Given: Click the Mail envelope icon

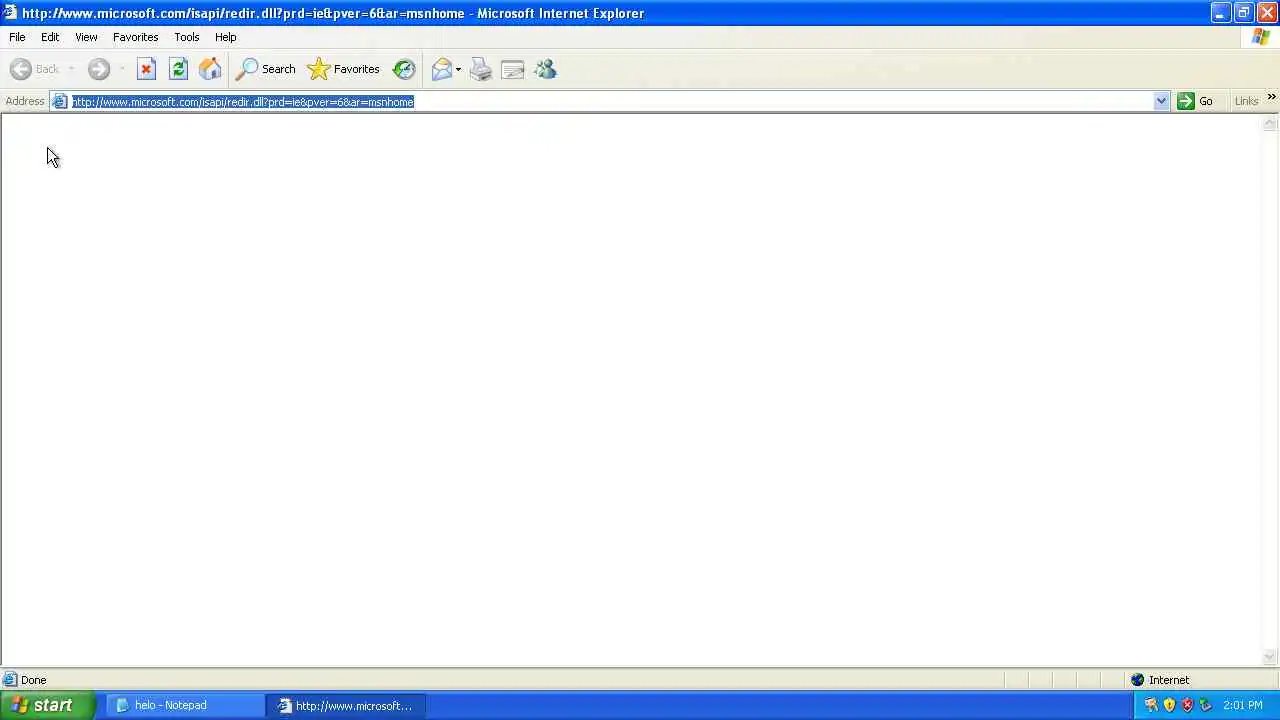Looking at the screenshot, I should pyautogui.click(x=441, y=69).
